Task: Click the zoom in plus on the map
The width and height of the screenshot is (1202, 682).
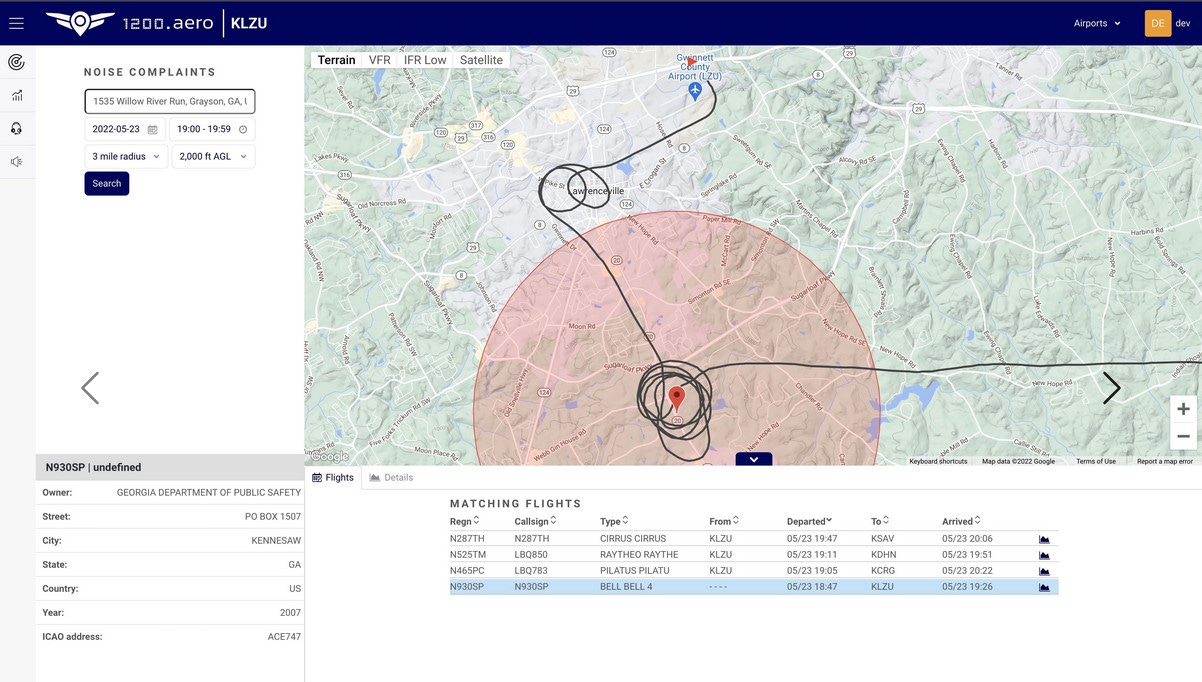Action: tap(1183, 409)
